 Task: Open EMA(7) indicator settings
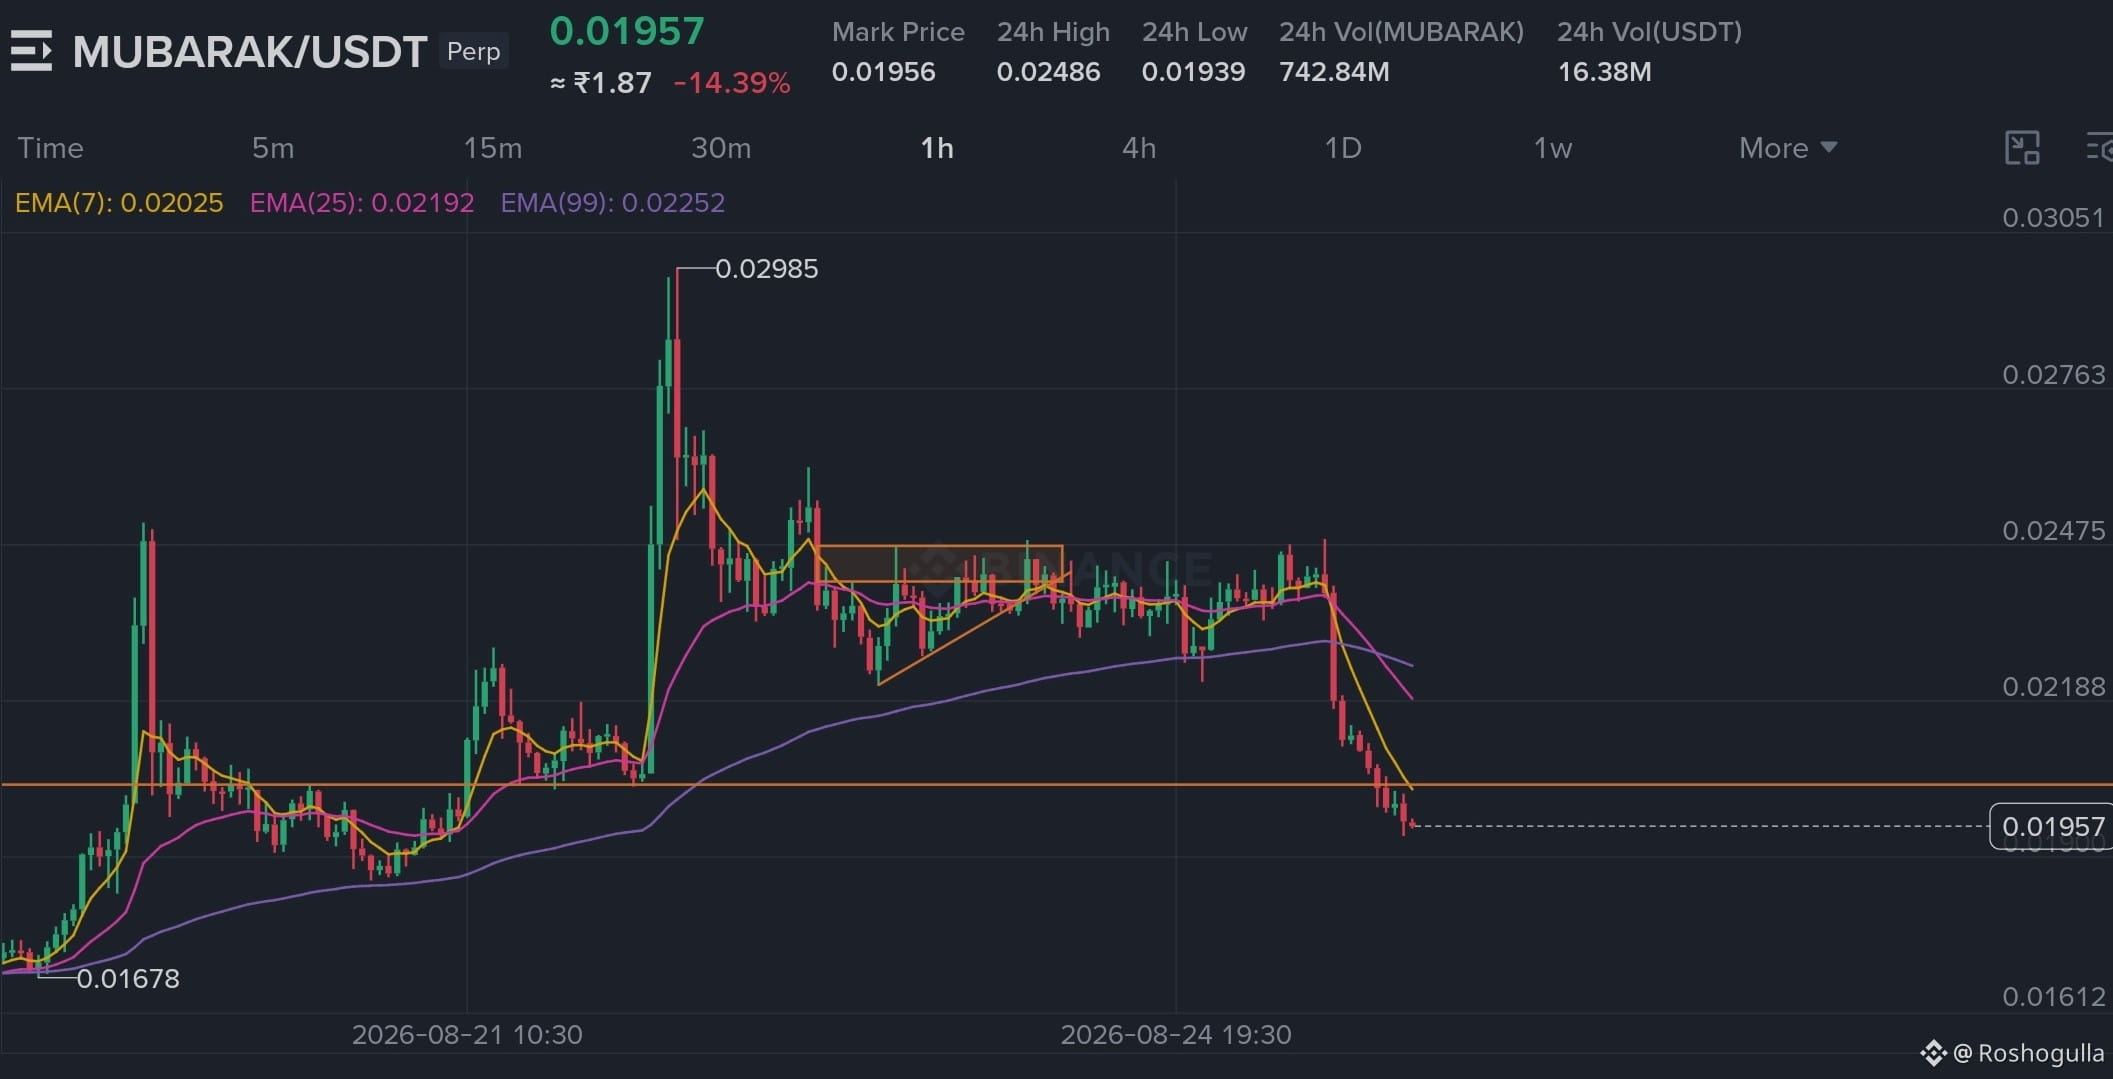point(119,203)
